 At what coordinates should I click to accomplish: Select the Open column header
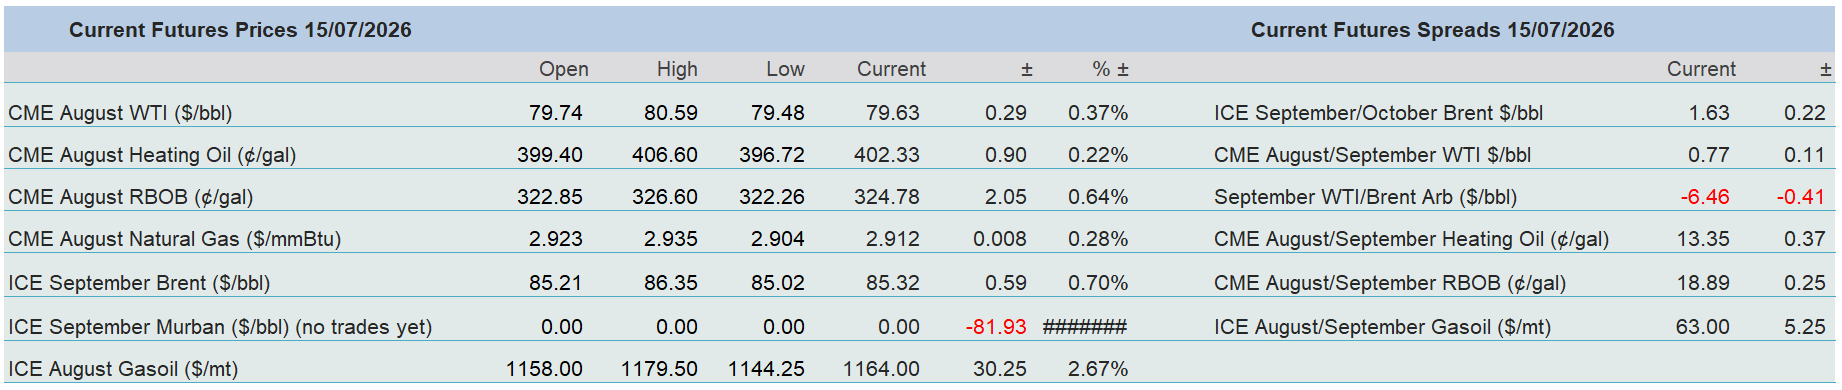coord(564,69)
